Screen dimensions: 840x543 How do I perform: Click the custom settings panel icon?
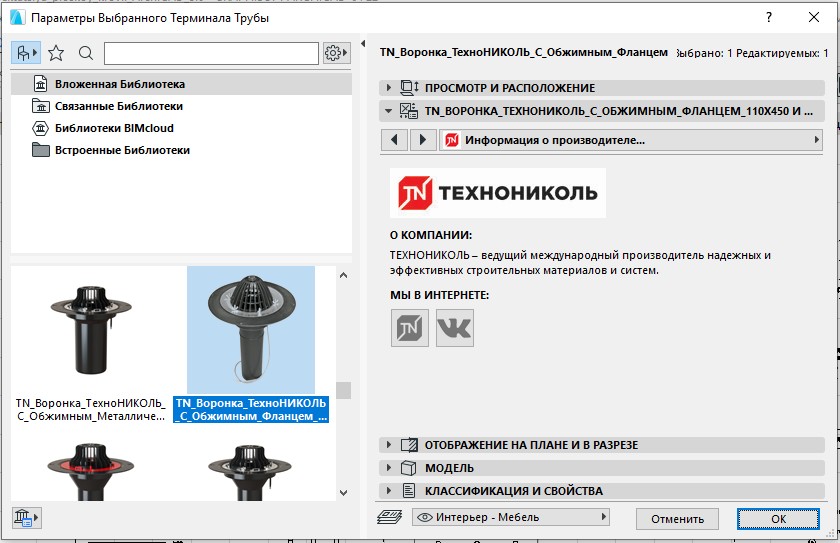coord(409,111)
